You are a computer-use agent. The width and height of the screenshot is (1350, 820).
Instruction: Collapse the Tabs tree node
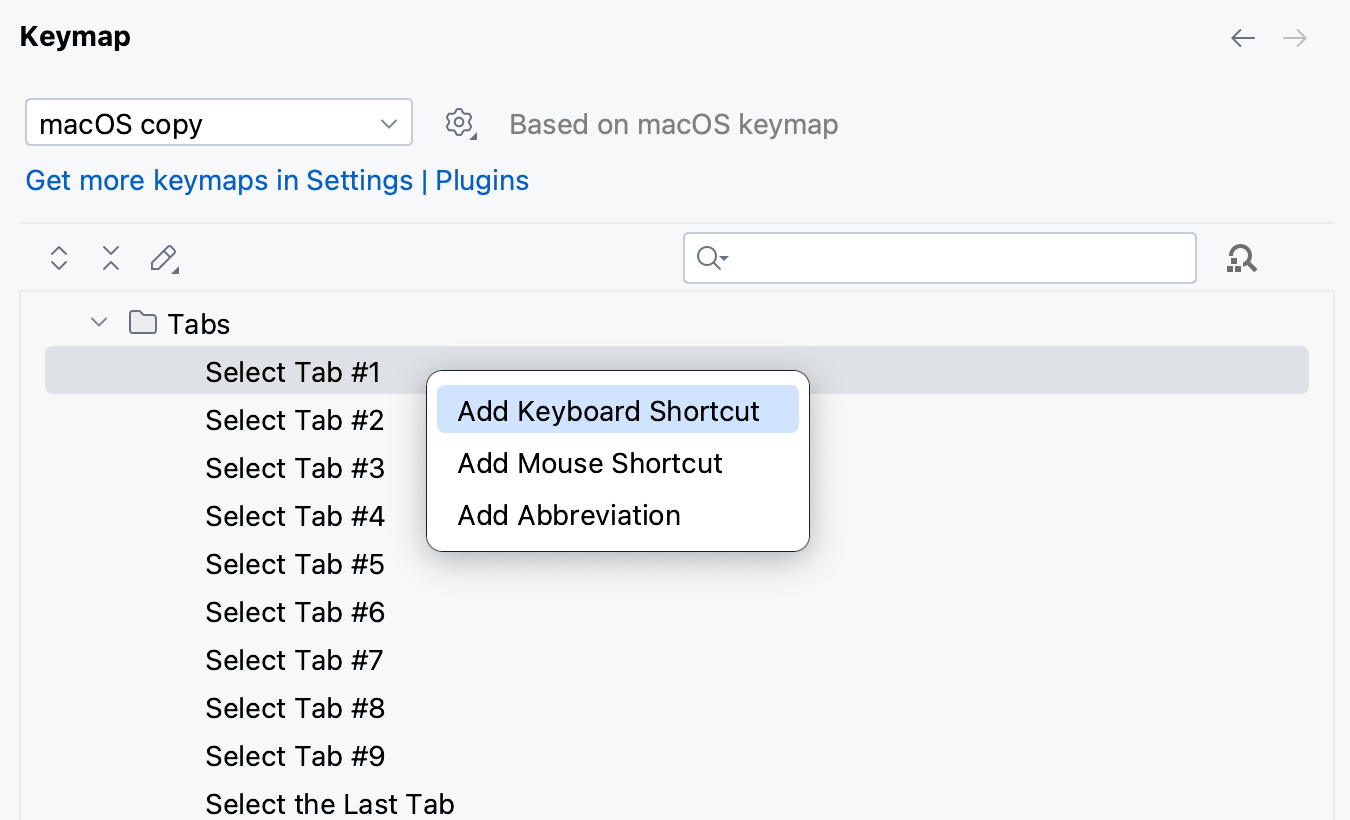click(98, 322)
